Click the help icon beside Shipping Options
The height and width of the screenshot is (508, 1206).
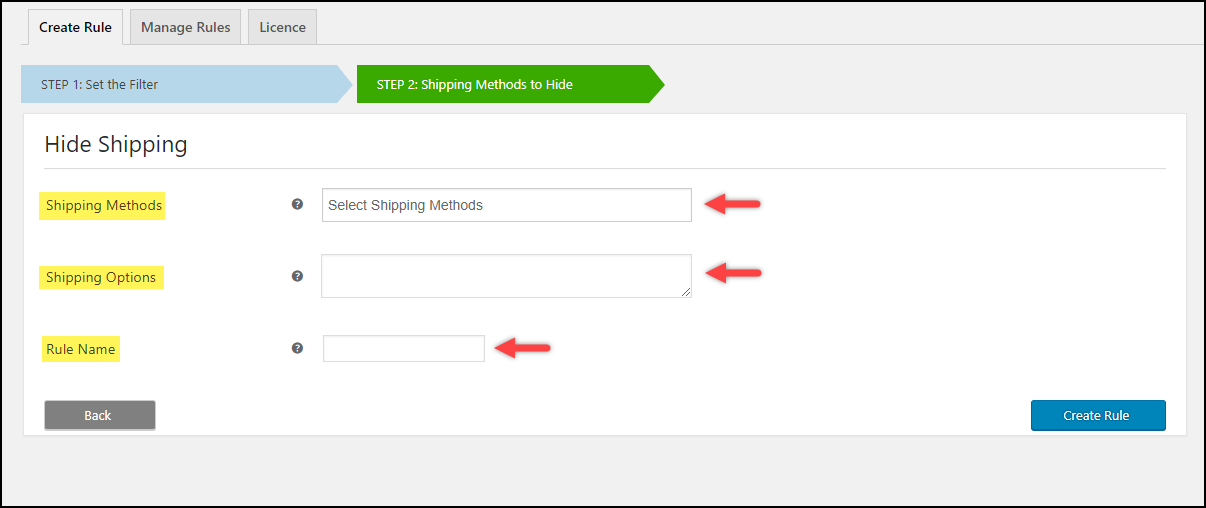click(x=297, y=276)
